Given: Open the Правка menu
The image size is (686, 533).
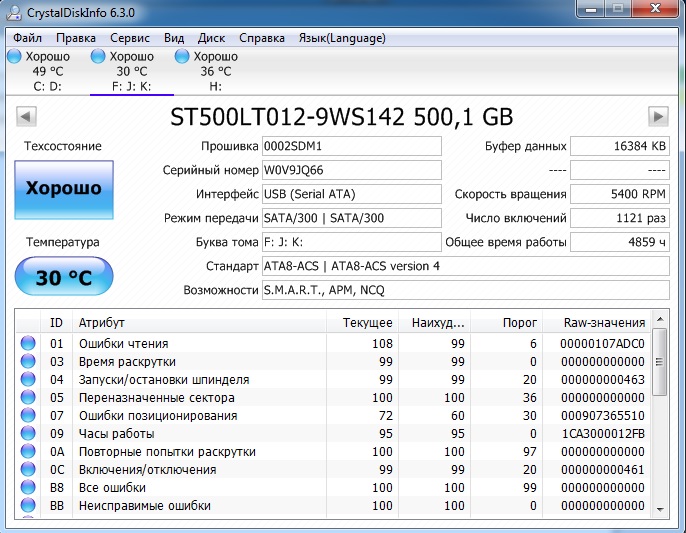Looking at the screenshot, I should pyautogui.click(x=76, y=39).
